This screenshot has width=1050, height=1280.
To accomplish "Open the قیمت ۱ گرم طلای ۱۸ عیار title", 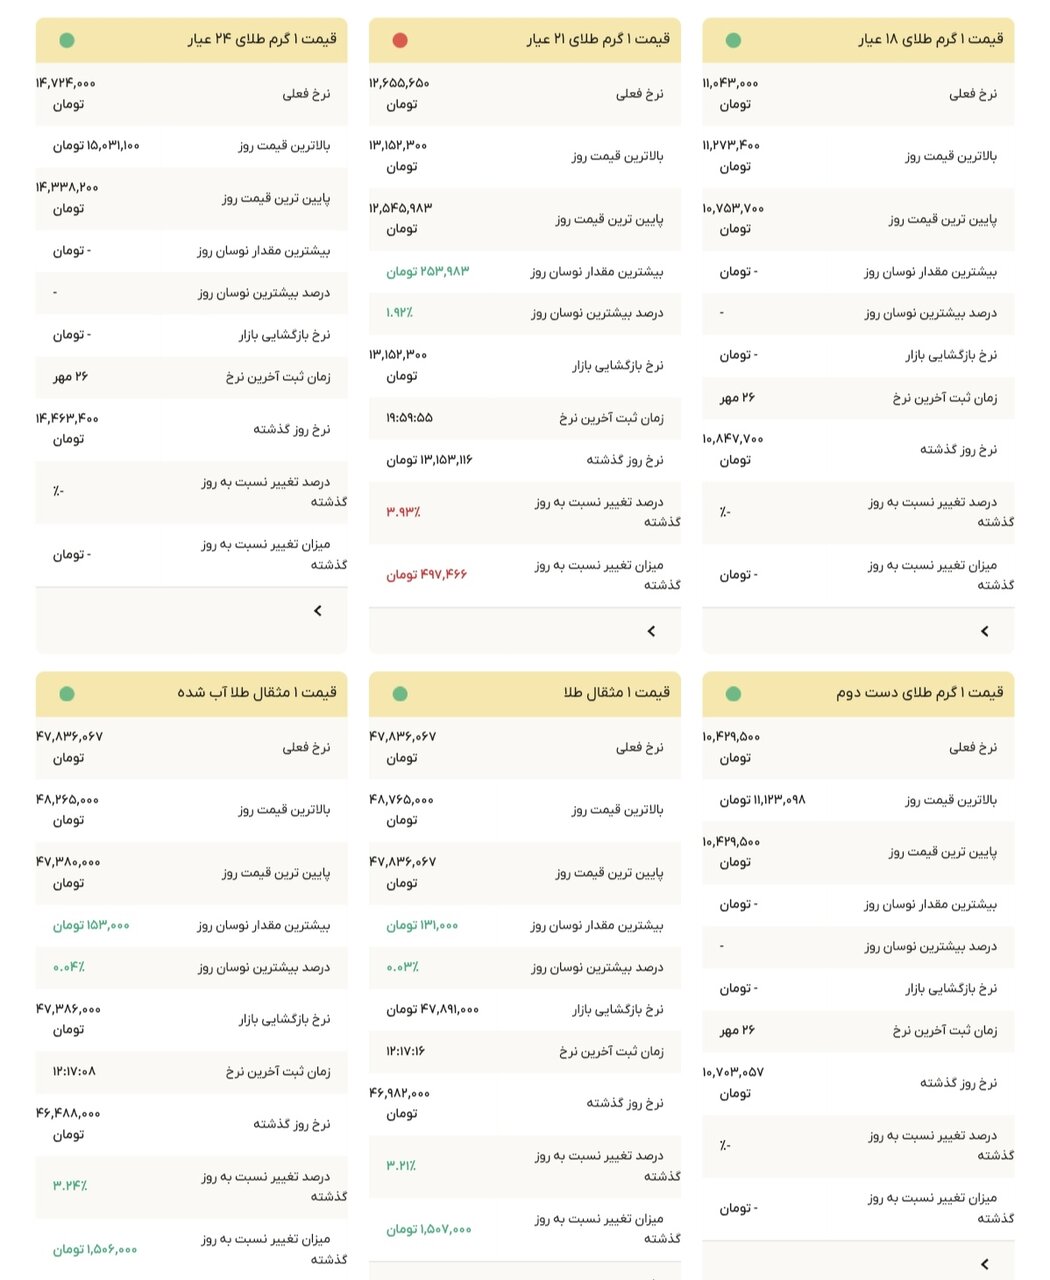I will click(930, 40).
